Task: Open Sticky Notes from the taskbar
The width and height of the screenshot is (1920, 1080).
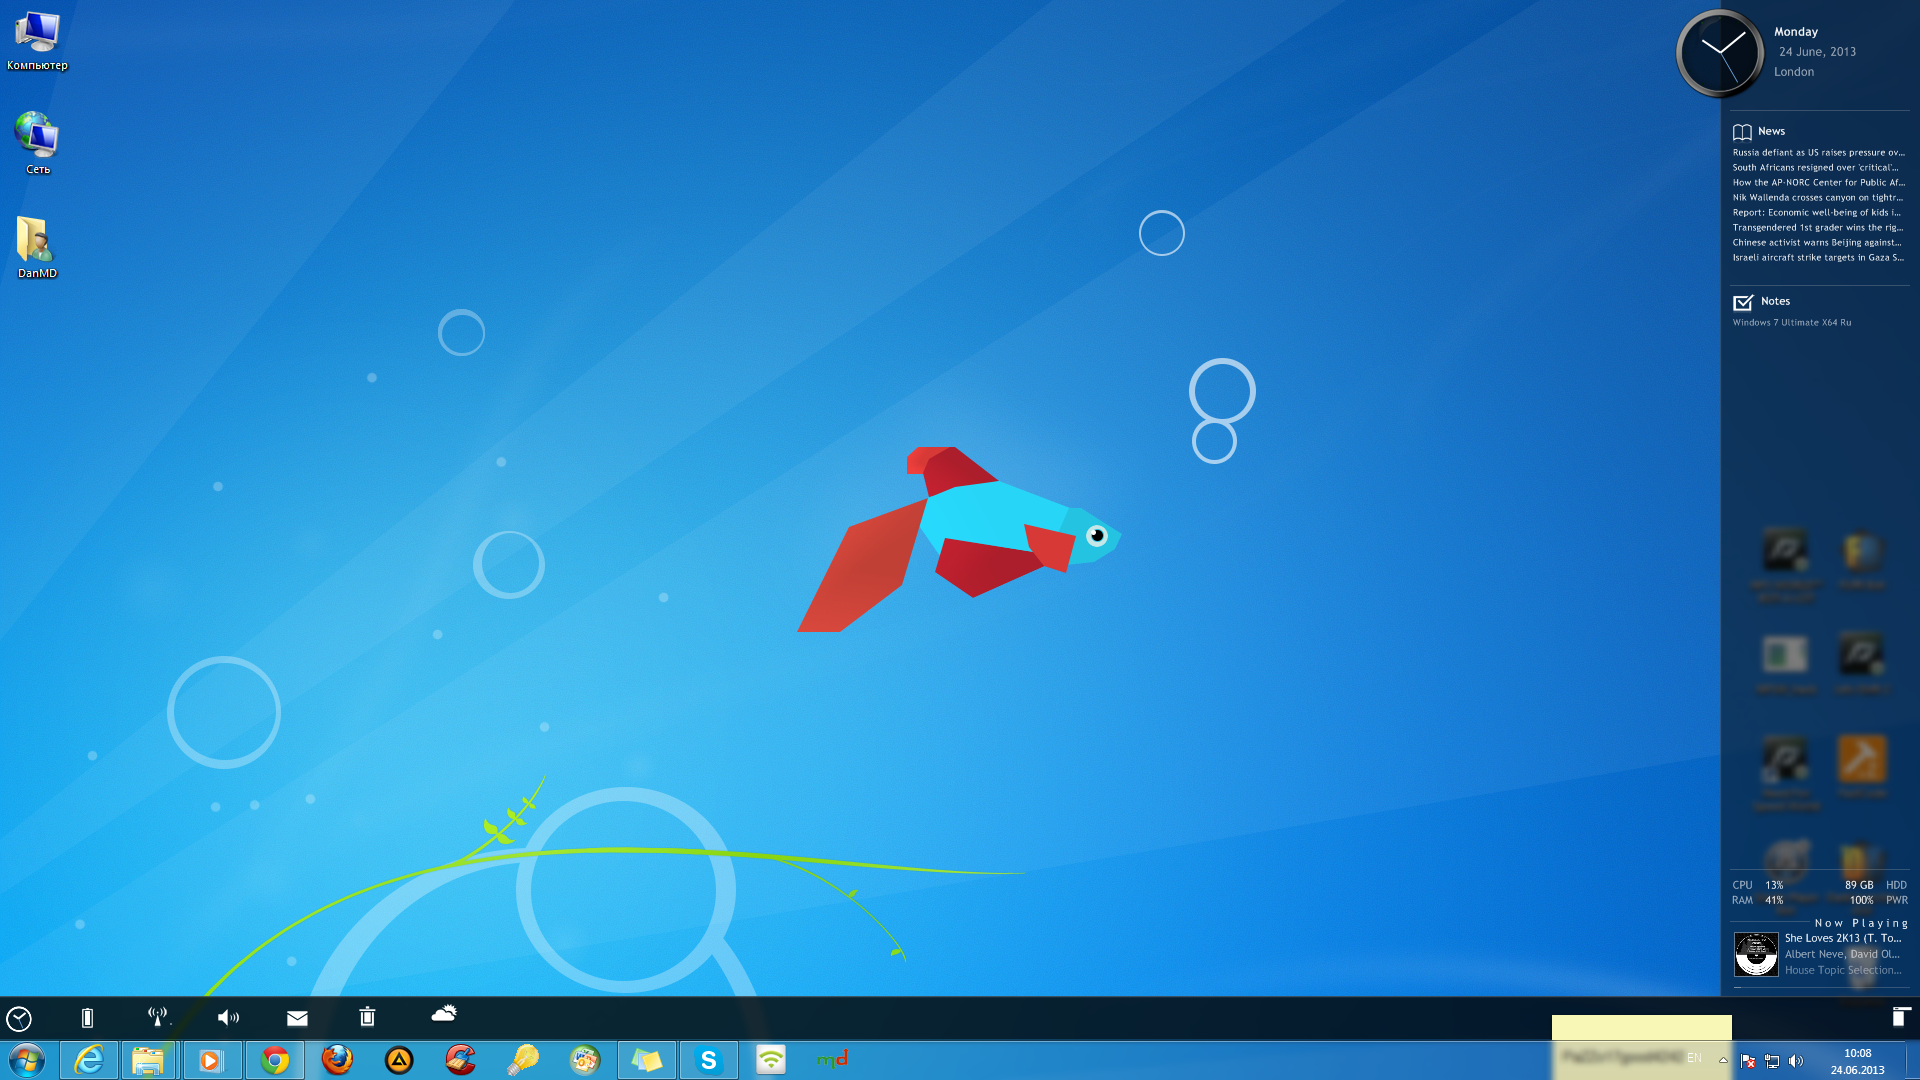Action: 647,1060
